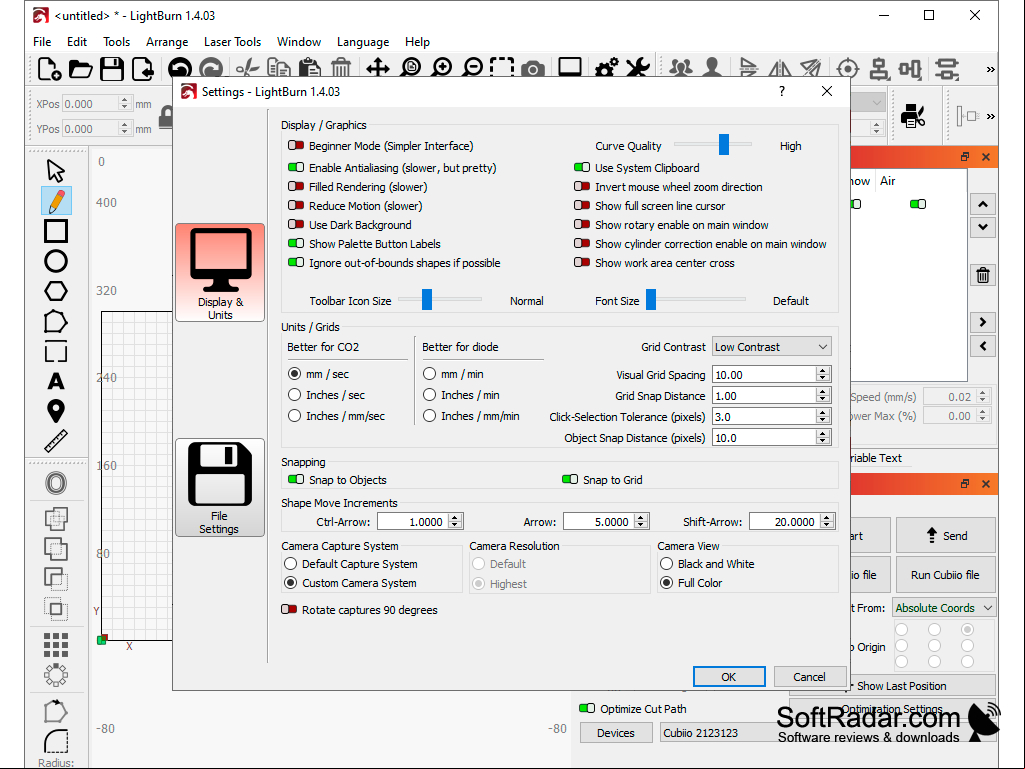This screenshot has height=769, width=1025.
Task: Select the Position Laser pin tool
Action: click(x=56, y=411)
